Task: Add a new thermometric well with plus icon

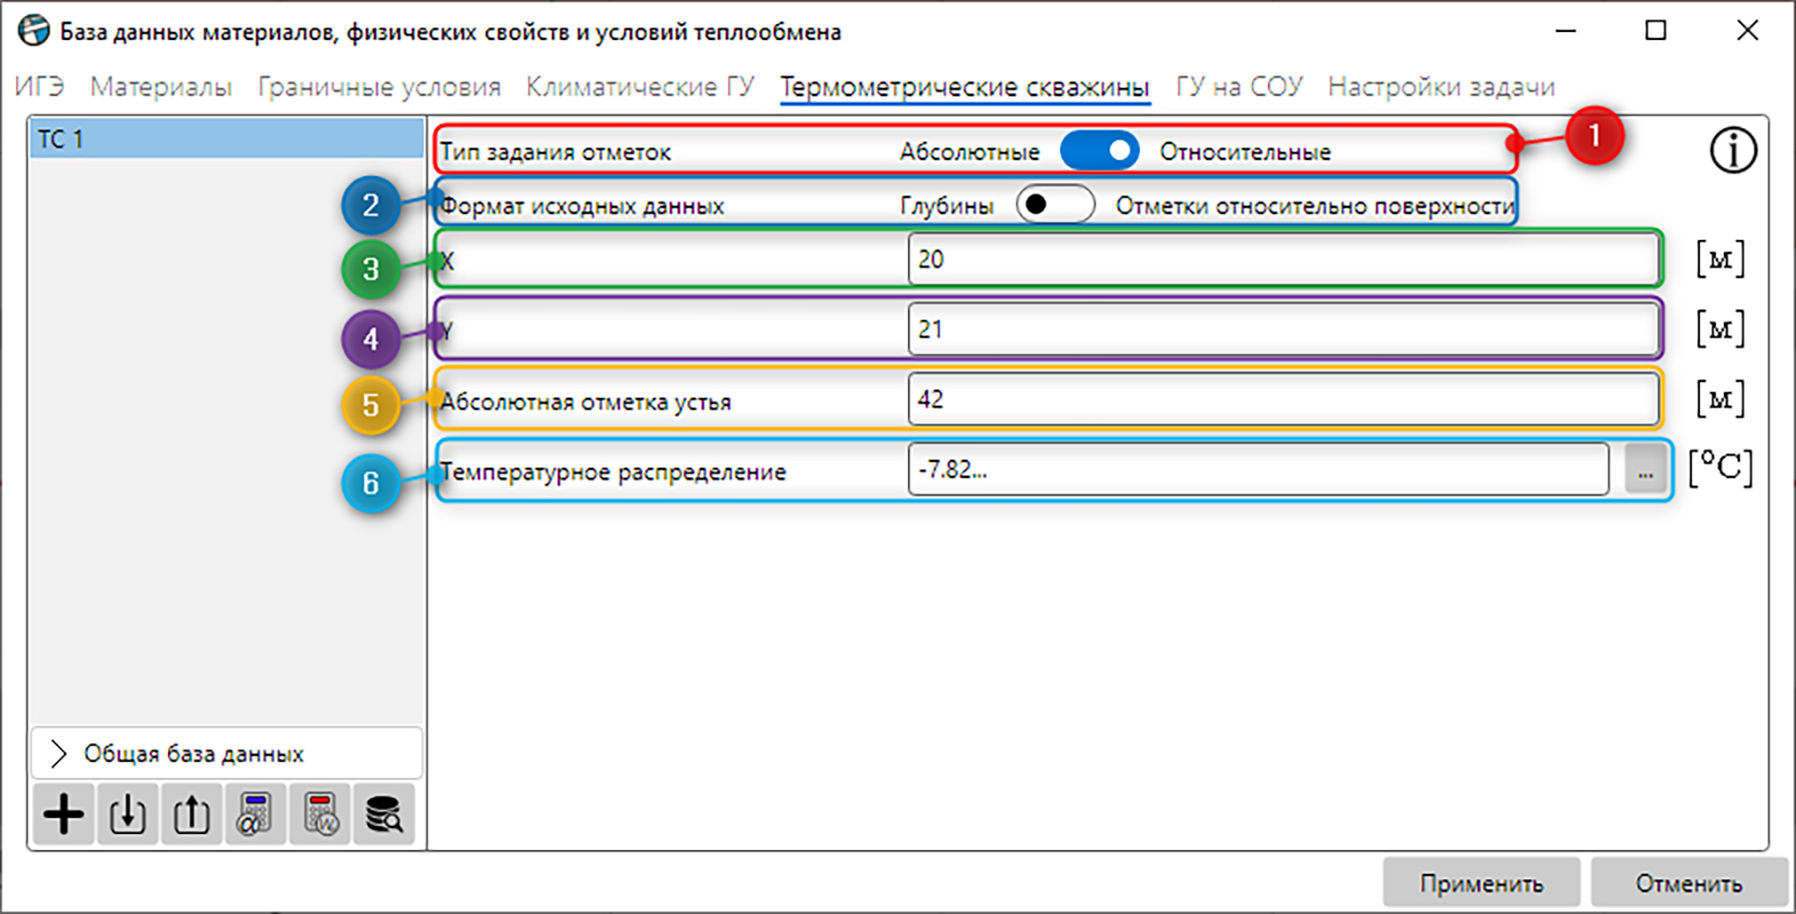Action: pyautogui.click(x=64, y=814)
